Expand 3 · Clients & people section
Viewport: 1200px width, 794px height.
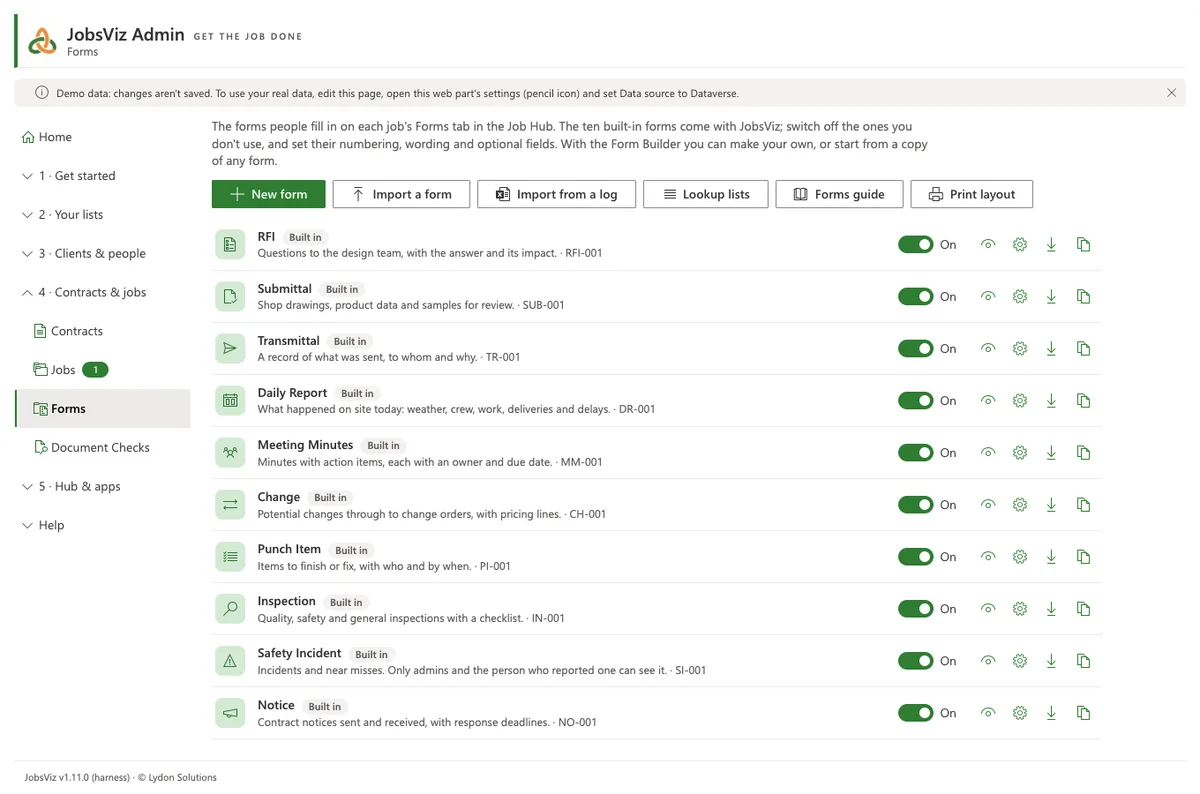(103, 254)
